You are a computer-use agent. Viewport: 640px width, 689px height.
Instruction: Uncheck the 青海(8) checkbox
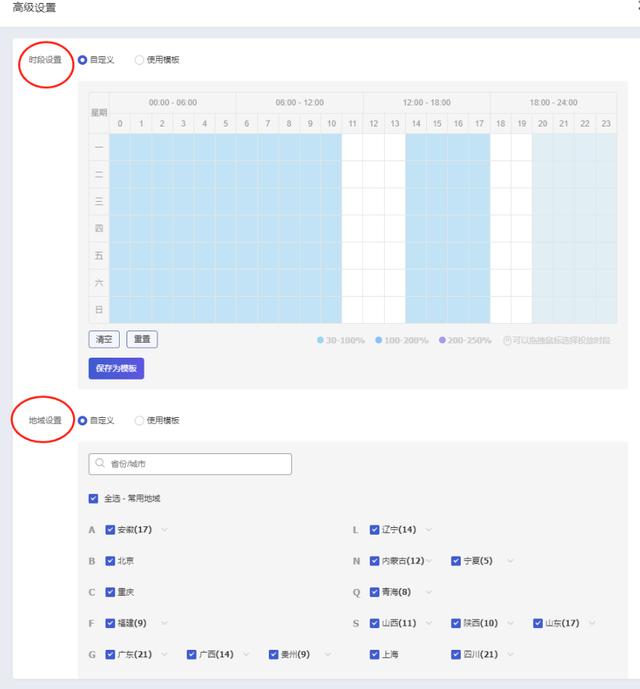(x=375, y=592)
